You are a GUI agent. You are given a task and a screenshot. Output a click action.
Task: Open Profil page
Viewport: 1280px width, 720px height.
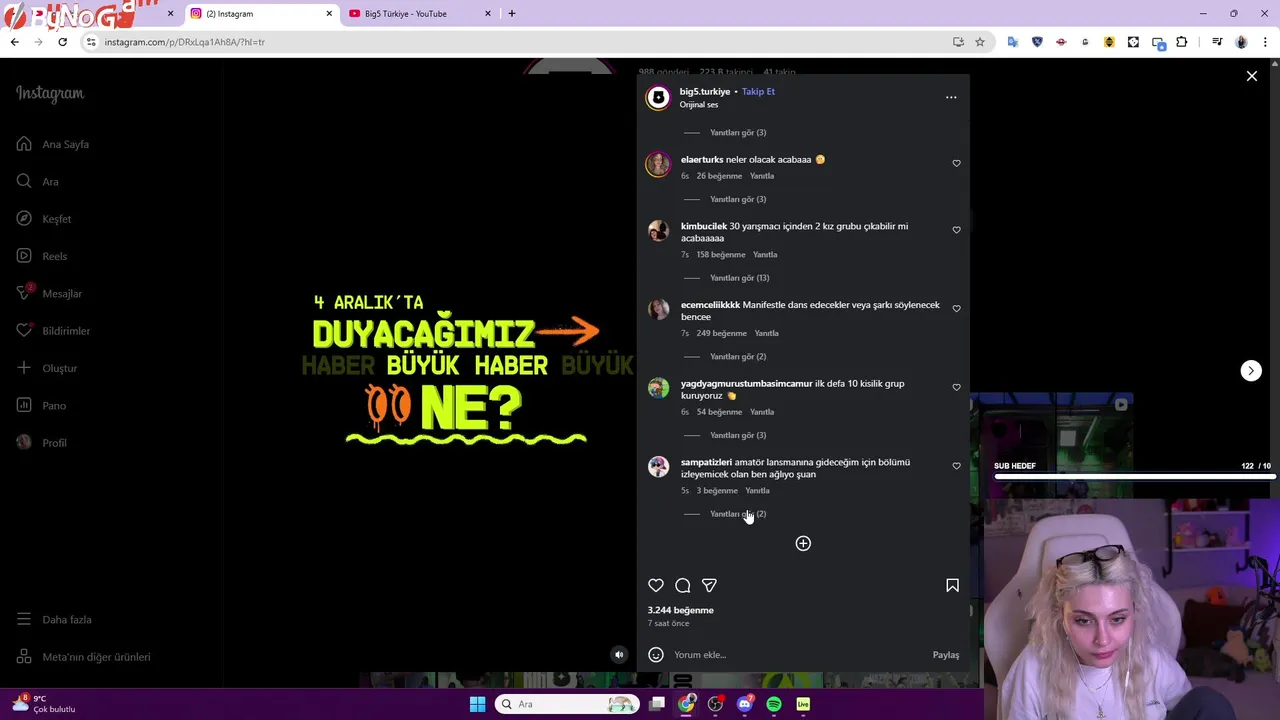(x=41, y=442)
